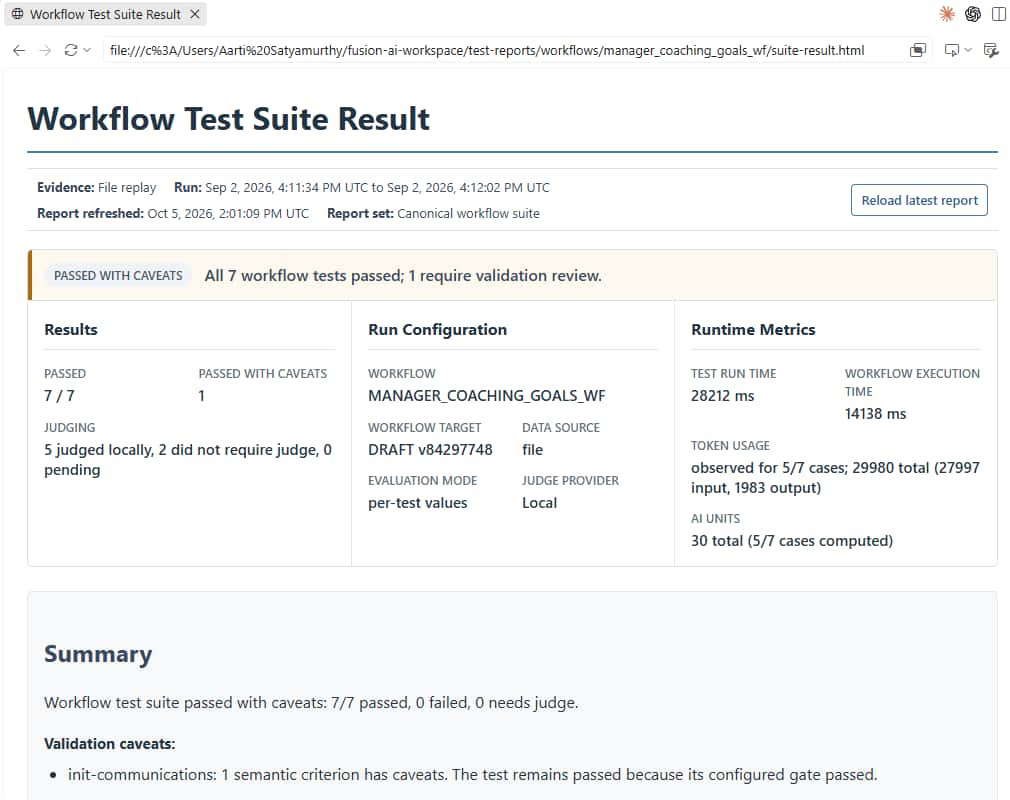Expand the dropdown next to the screen selection icon
Screen dimensions: 1010x800
[967, 50]
